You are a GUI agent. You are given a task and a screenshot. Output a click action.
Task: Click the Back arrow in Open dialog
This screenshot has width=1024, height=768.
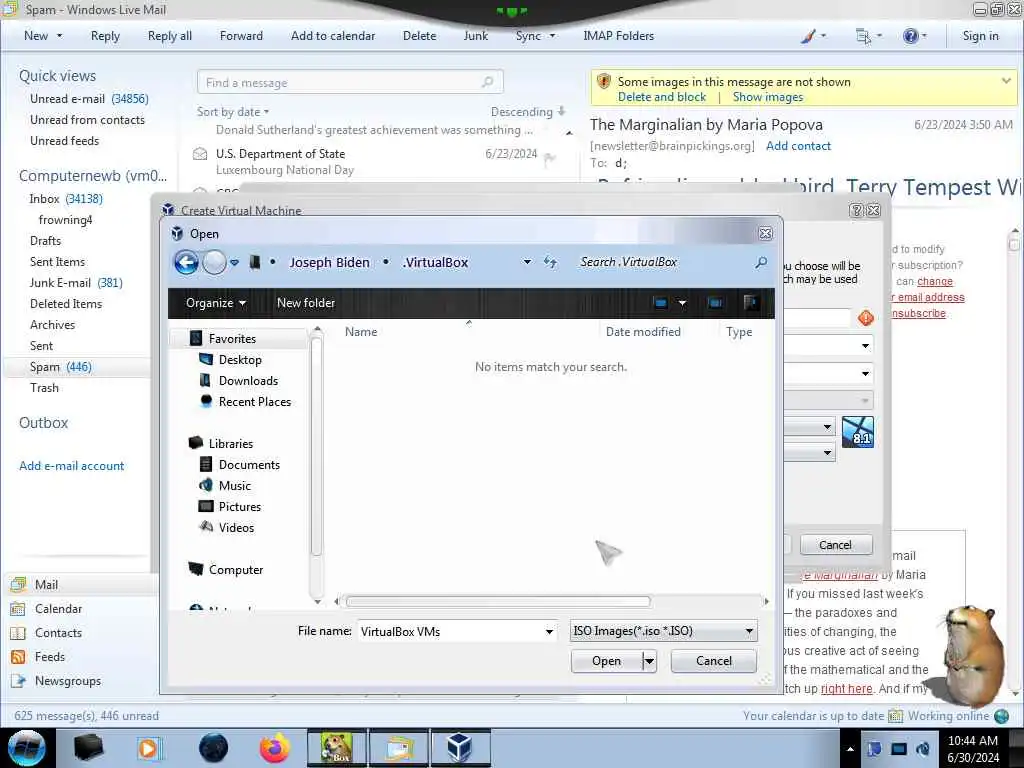point(187,263)
